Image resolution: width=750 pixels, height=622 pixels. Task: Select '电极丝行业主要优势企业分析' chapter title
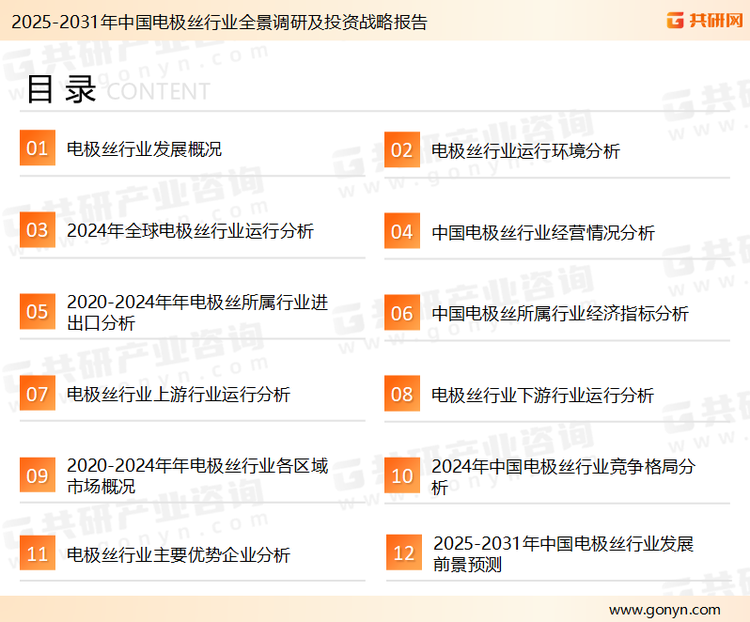[x=178, y=555]
